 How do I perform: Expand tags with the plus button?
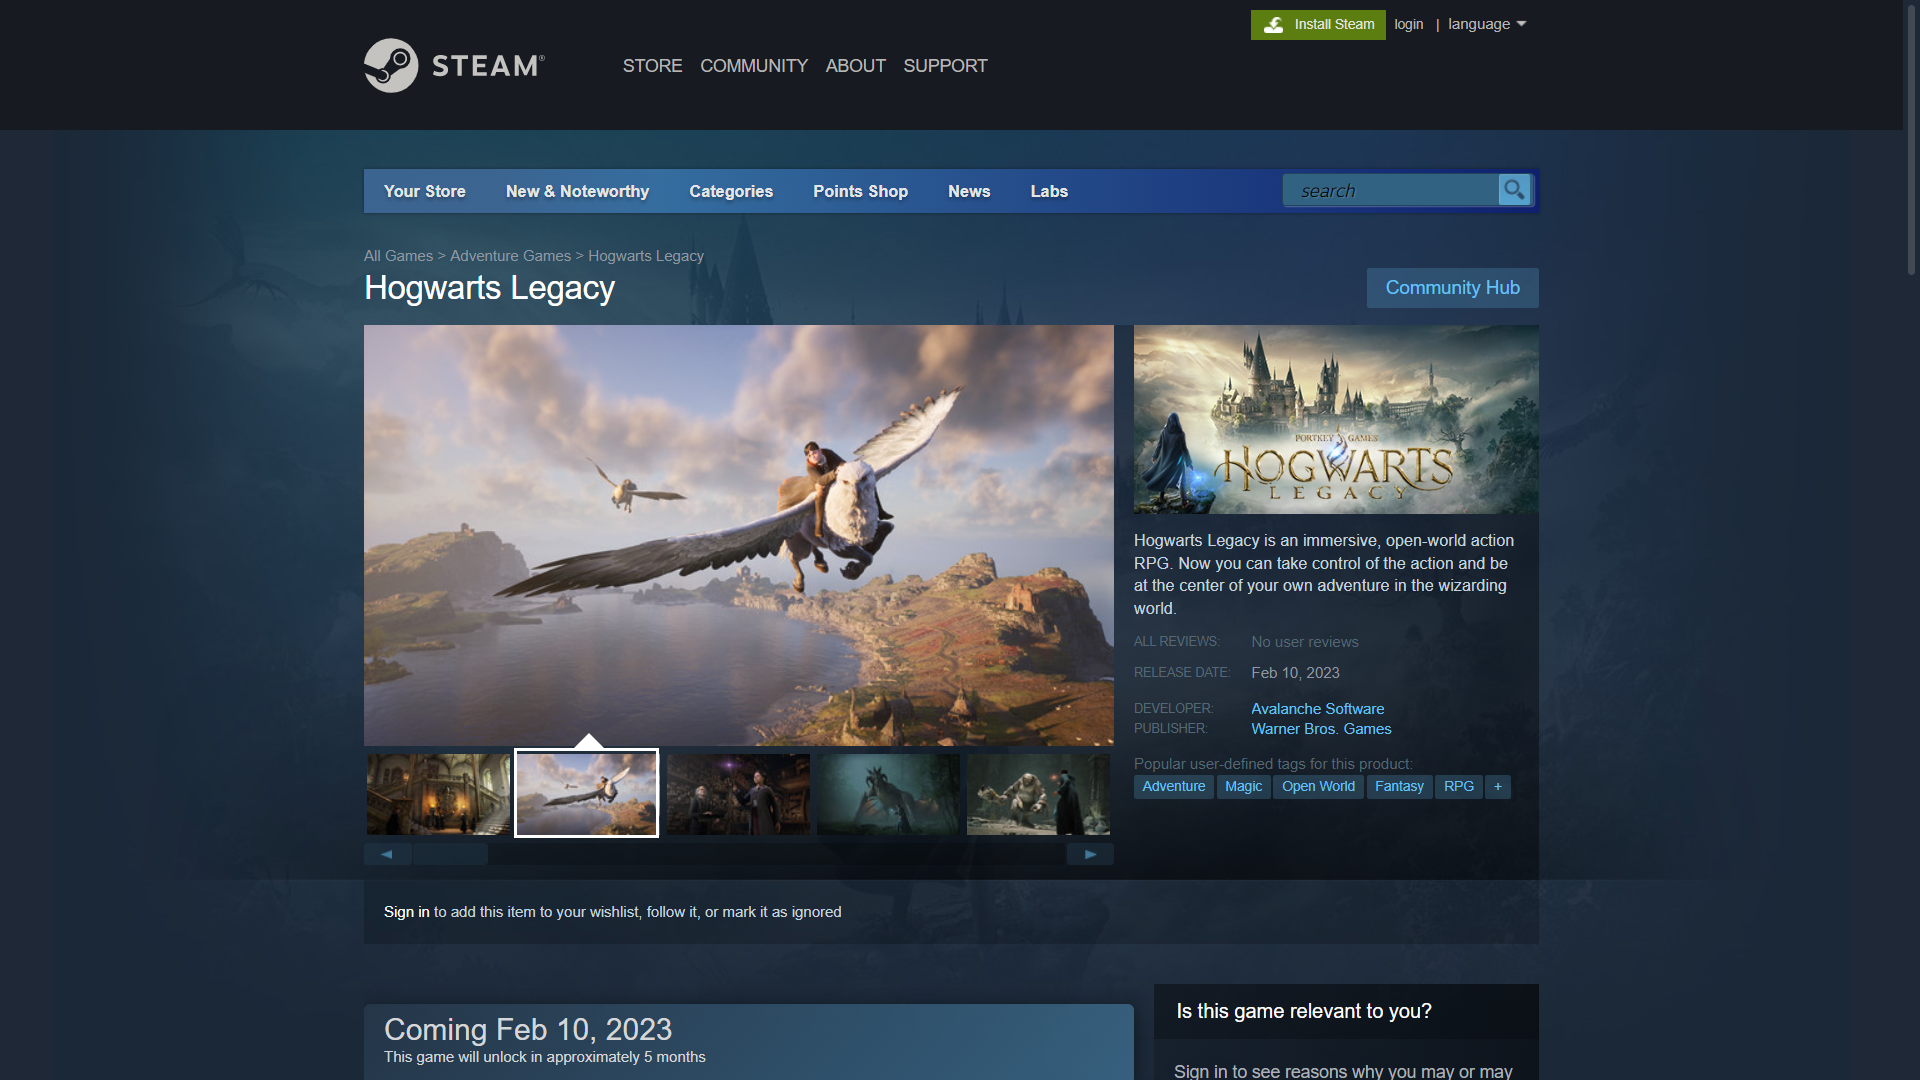pyautogui.click(x=1497, y=787)
